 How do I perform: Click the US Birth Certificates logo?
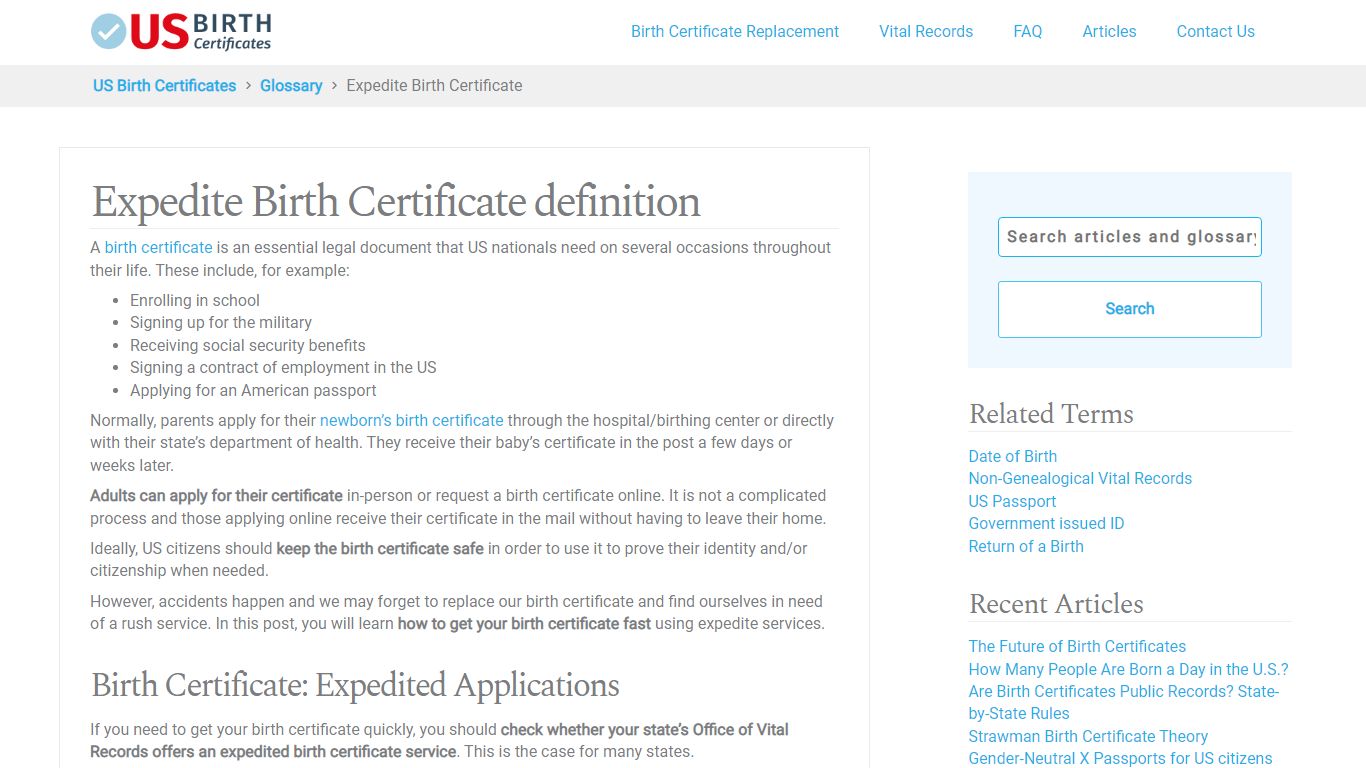[x=181, y=32]
